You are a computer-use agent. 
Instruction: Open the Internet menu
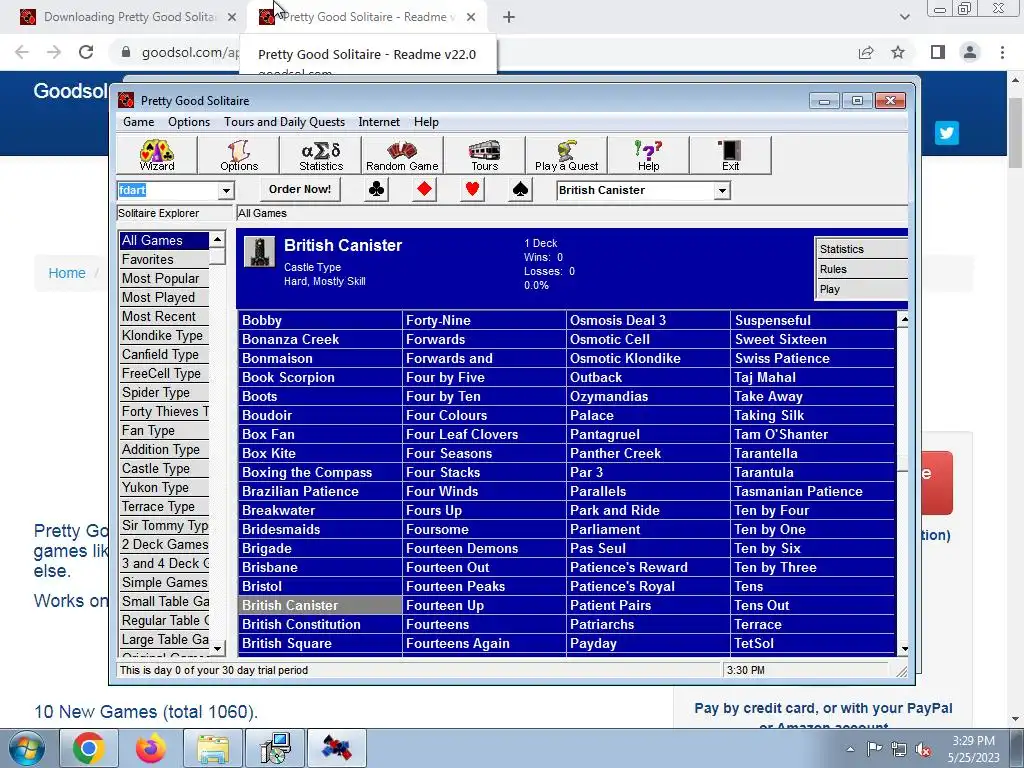[379, 122]
